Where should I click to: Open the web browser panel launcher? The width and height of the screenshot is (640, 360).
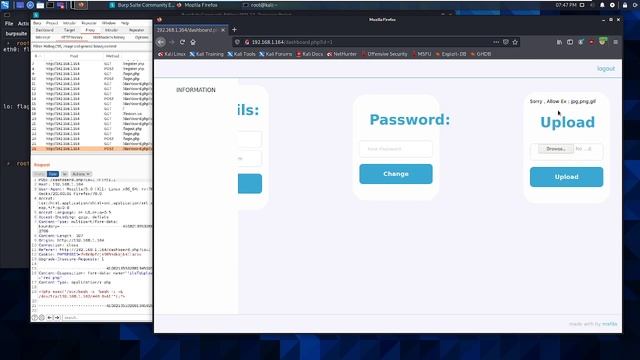tap(30, 5)
